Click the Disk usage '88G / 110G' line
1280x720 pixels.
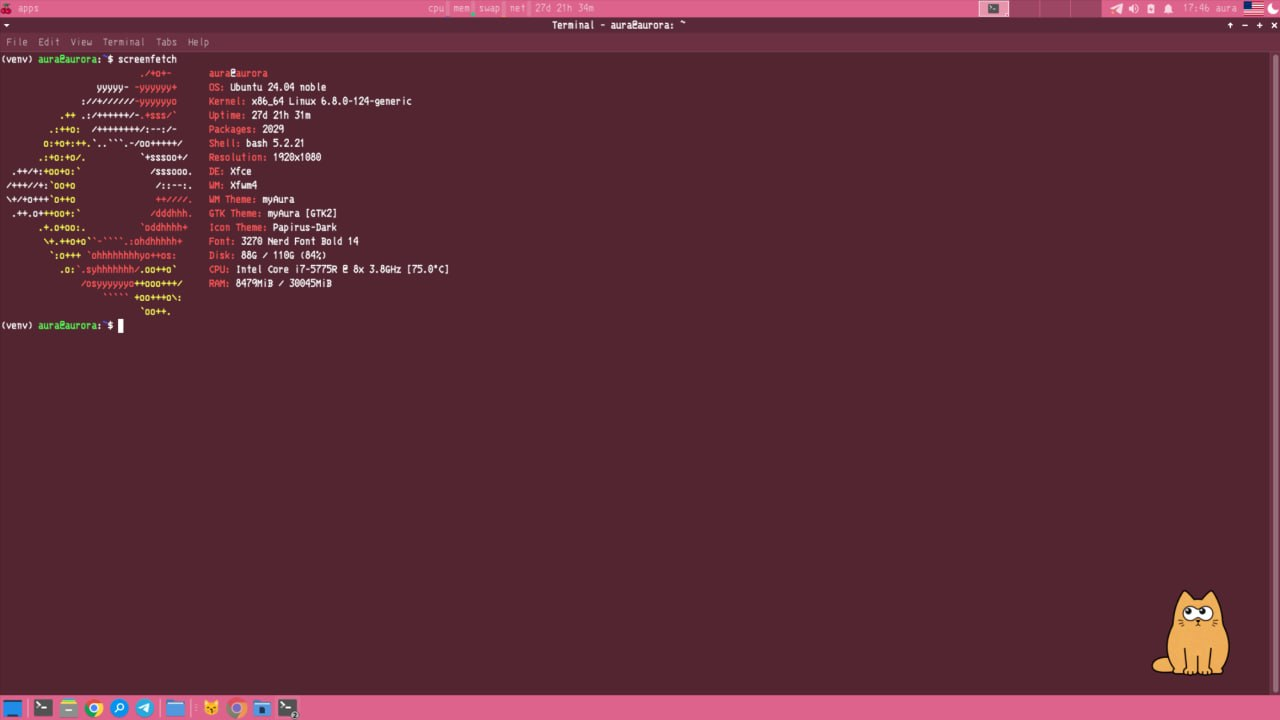[x=267, y=255]
